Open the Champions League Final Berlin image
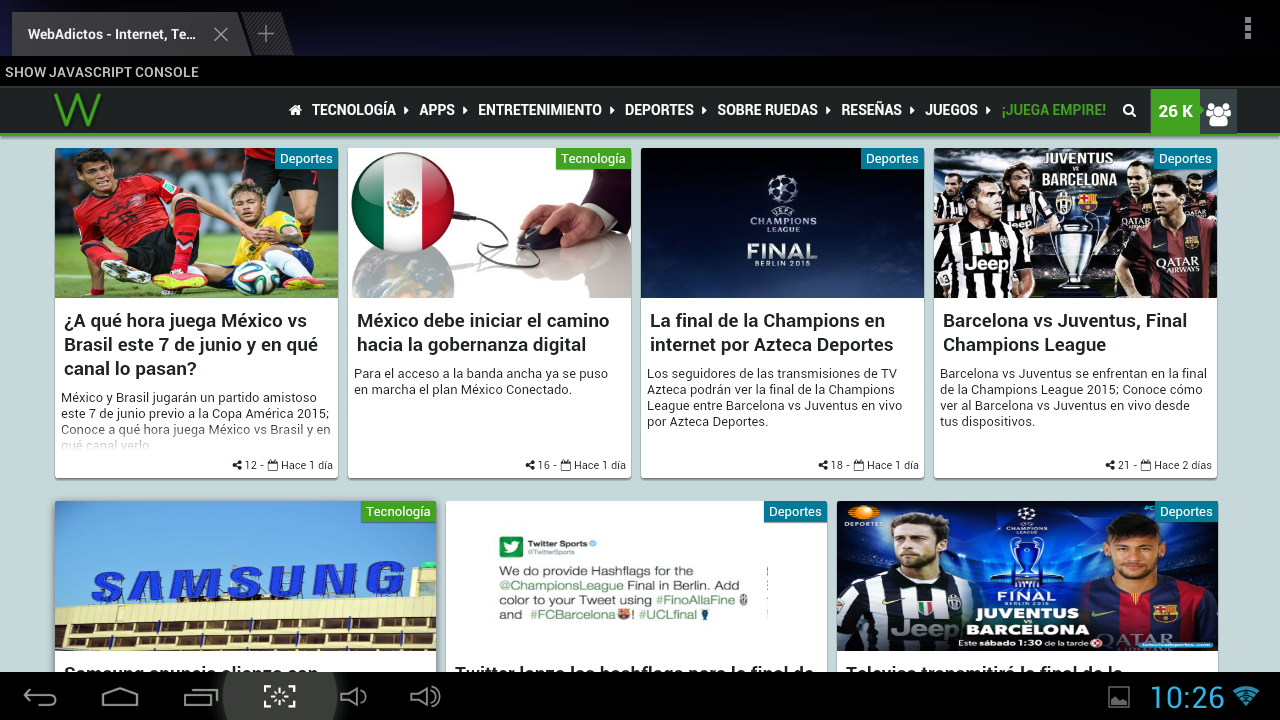The width and height of the screenshot is (1280, 720). point(782,223)
